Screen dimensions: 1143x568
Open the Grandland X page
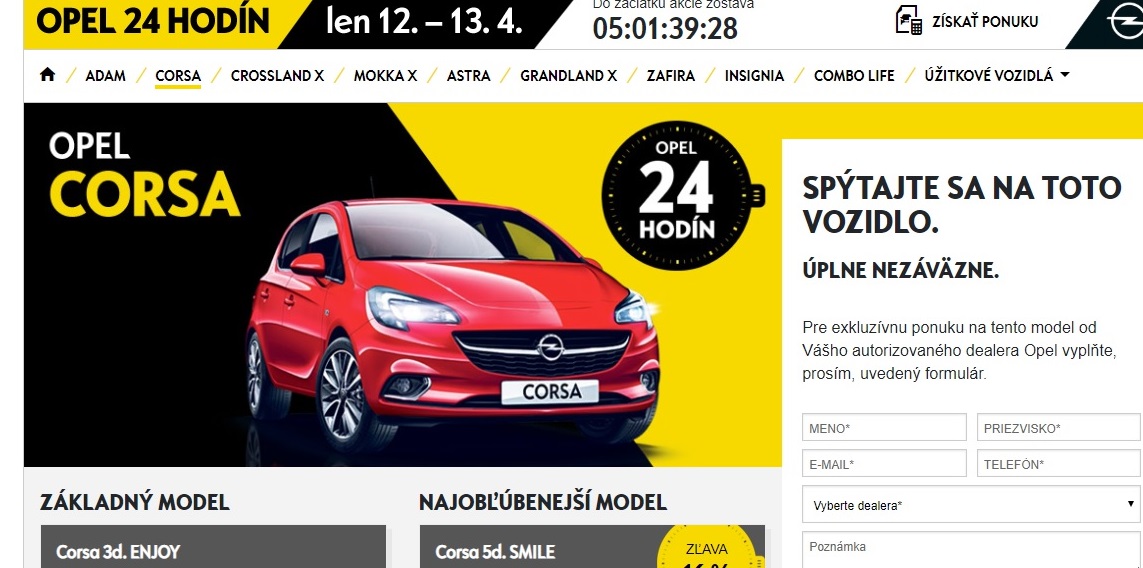[569, 76]
